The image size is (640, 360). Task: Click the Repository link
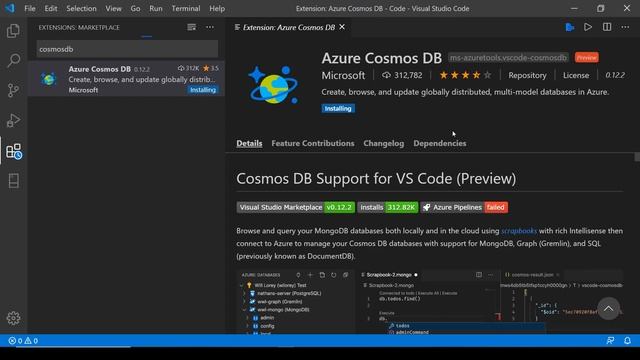coord(527,76)
